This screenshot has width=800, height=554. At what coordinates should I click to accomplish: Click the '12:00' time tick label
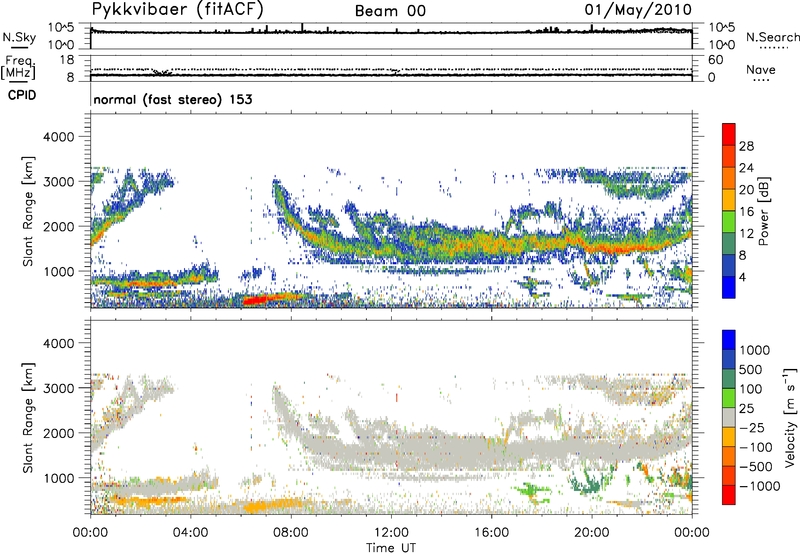391,533
